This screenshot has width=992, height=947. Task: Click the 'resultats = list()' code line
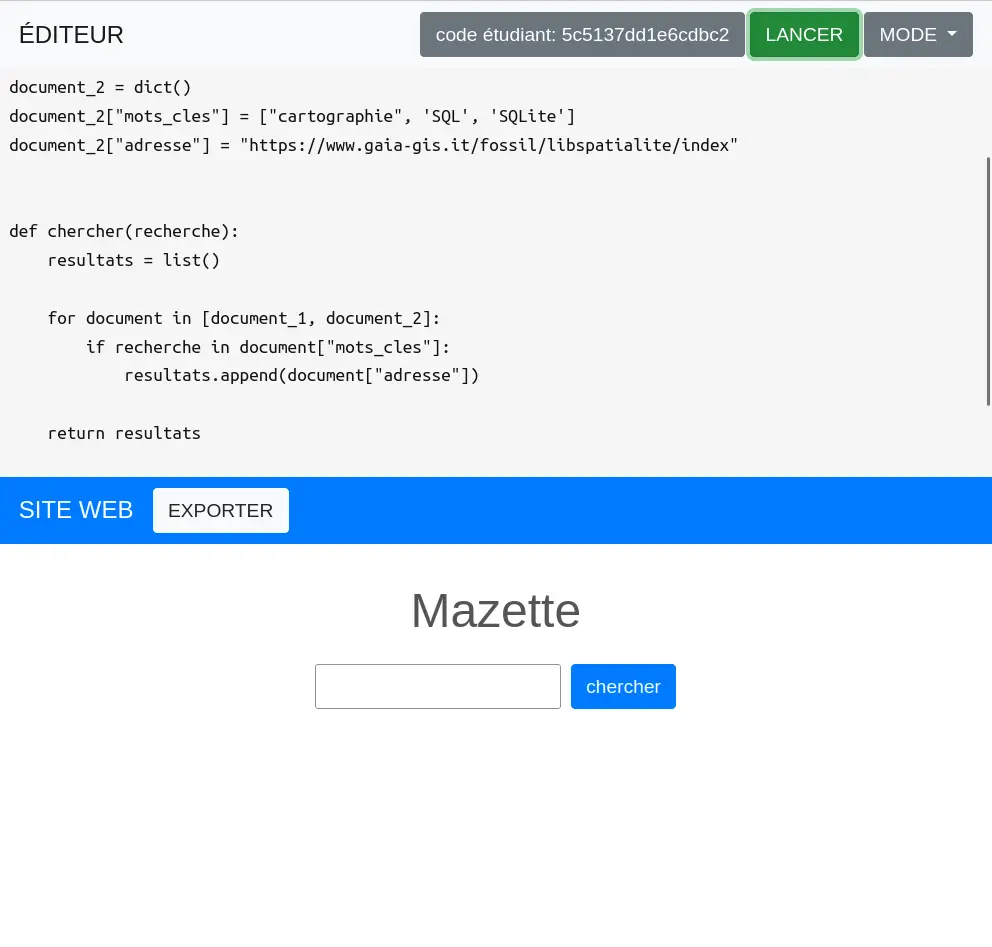tap(133, 261)
